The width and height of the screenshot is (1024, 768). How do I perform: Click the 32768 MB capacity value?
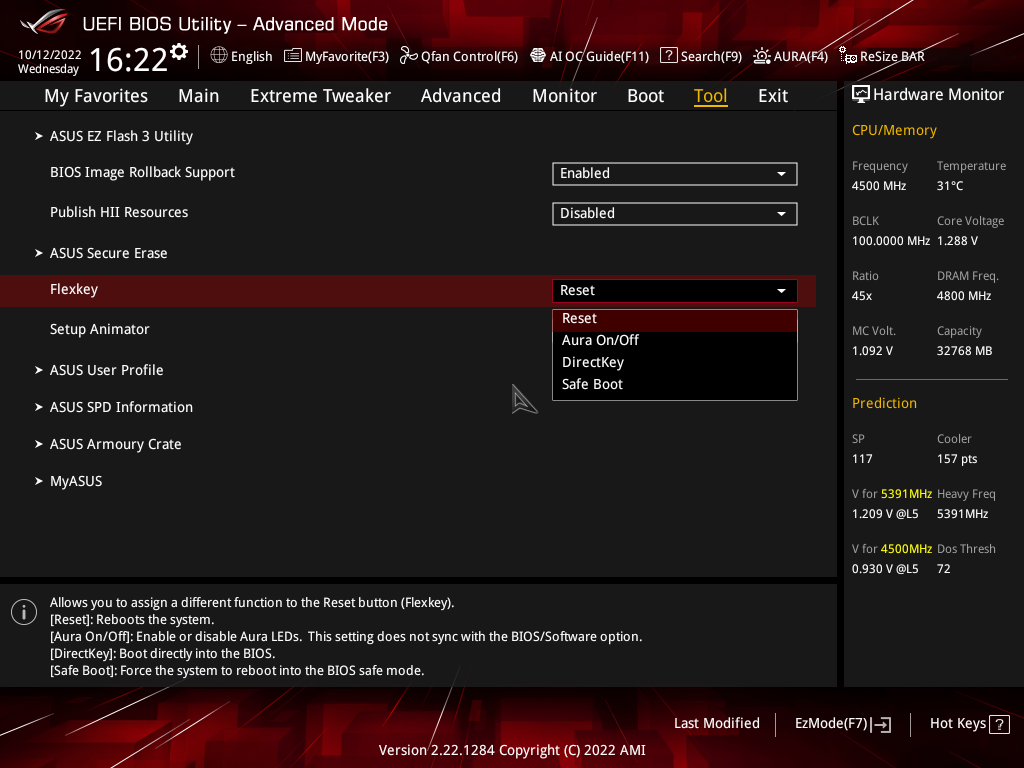pos(965,351)
